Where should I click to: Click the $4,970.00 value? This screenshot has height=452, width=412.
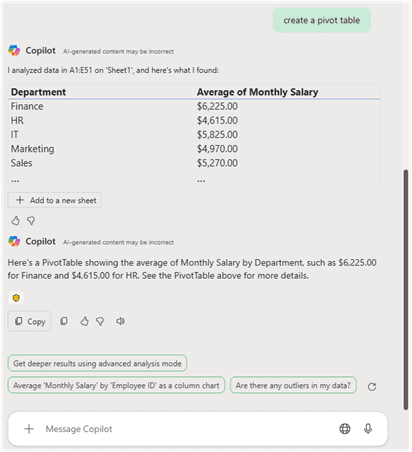click(217, 149)
